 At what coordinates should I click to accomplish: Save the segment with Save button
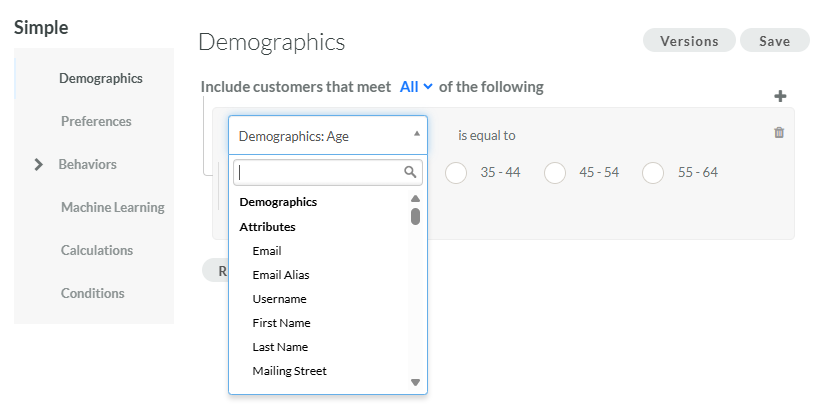[774, 41]
